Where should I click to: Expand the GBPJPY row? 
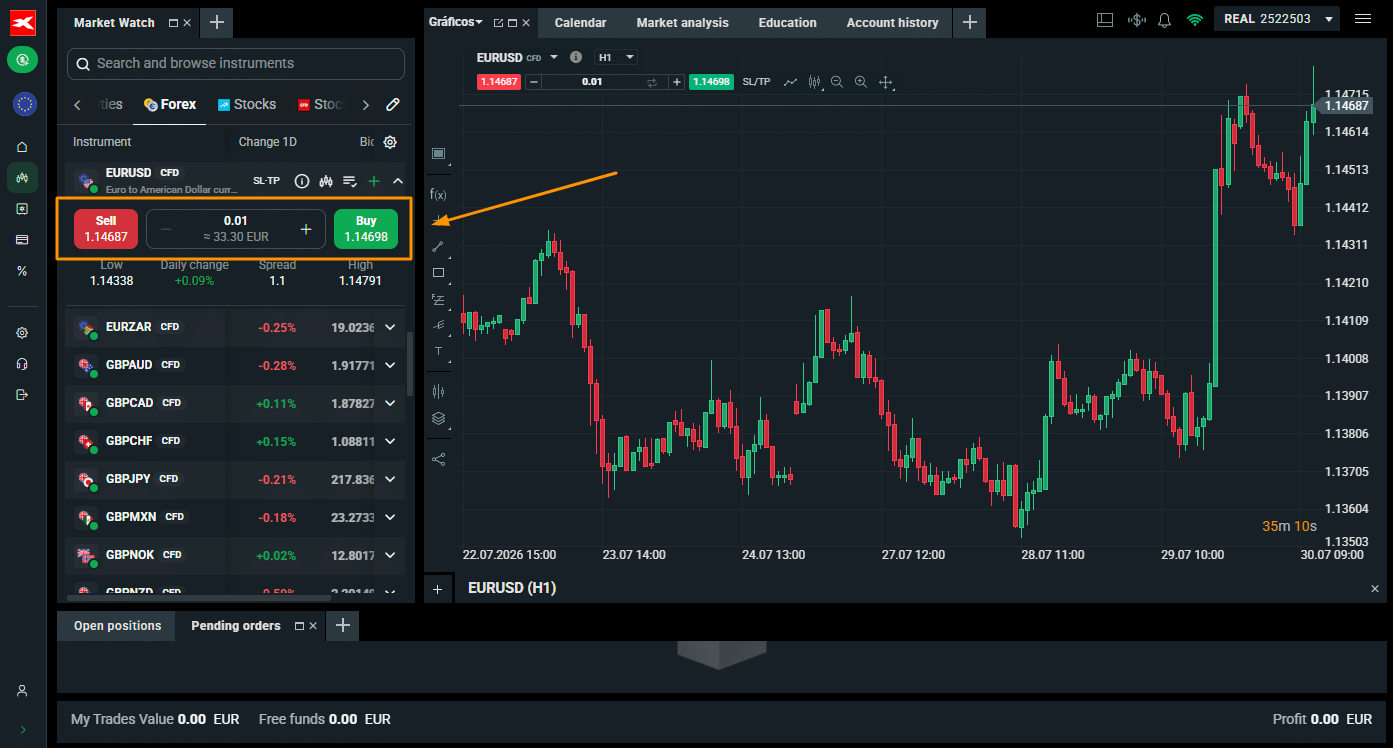[390, 479]
